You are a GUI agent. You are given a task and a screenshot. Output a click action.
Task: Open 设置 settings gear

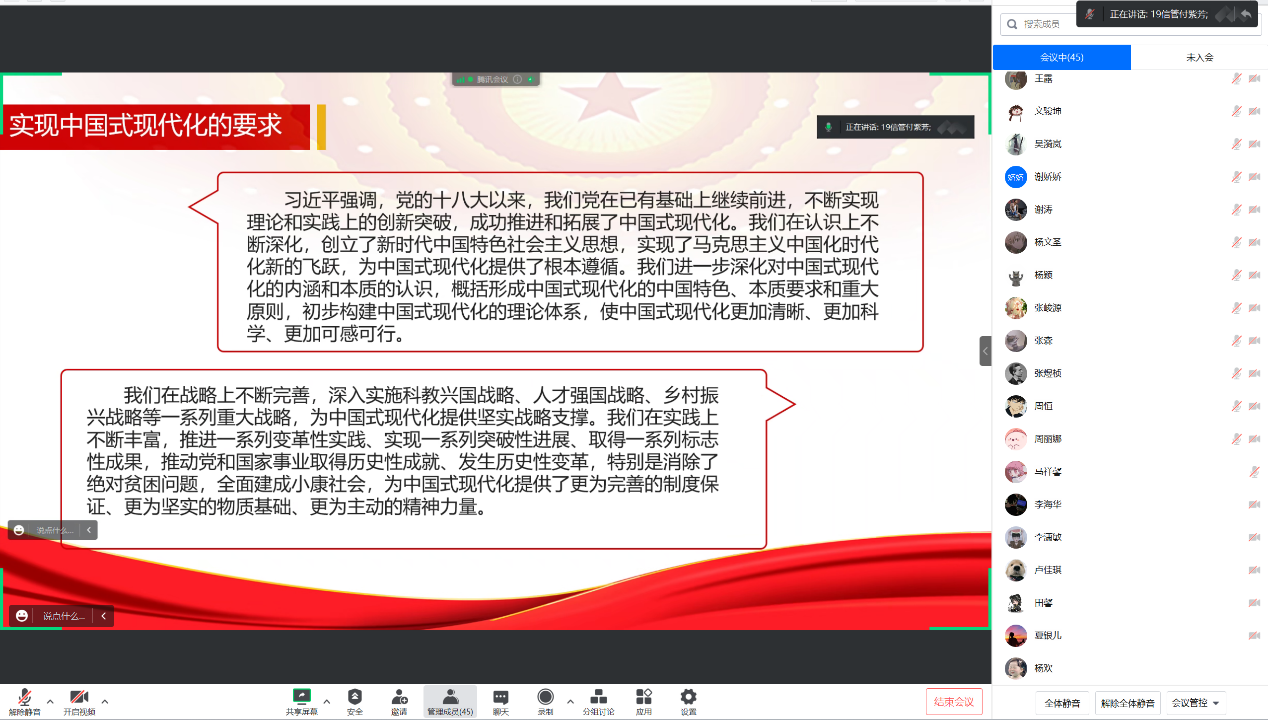[x=688, y=697]
